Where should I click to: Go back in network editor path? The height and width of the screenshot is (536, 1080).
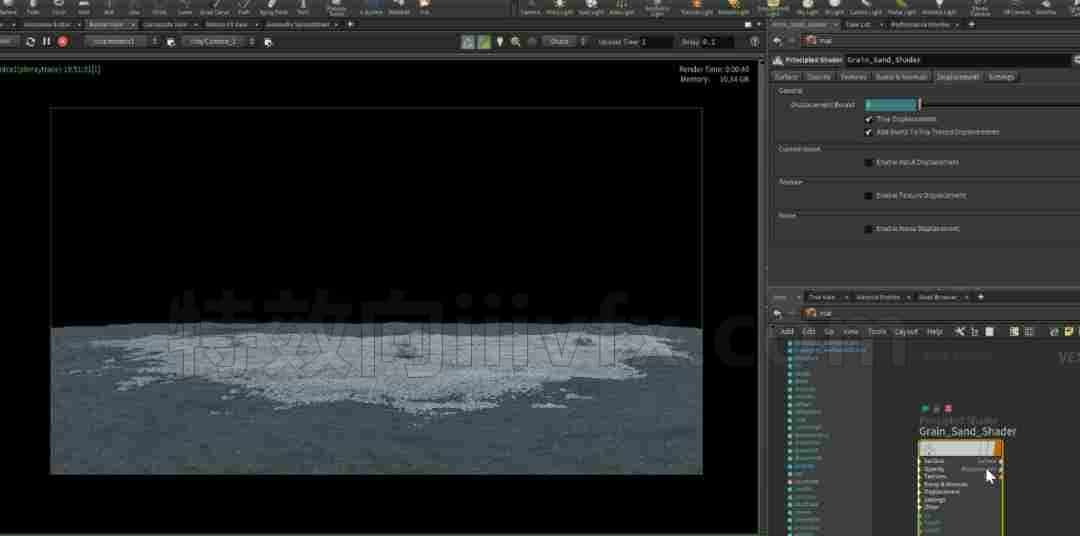click(x=777, y=313)
